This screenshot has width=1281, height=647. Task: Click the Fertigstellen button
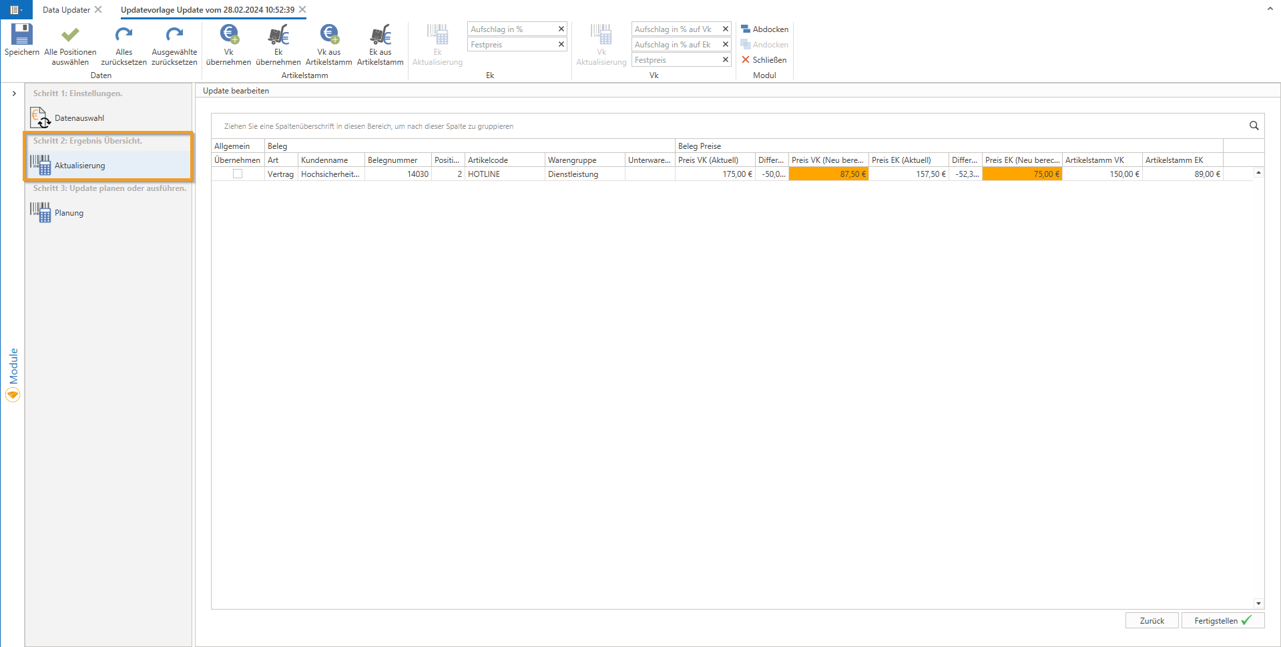pyautogui.click(x=1222, y=621)
